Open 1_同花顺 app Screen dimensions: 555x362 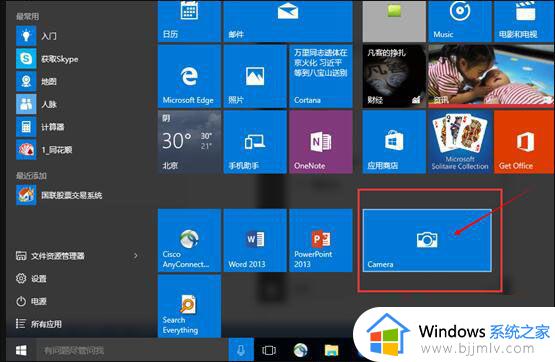[44, 149]
